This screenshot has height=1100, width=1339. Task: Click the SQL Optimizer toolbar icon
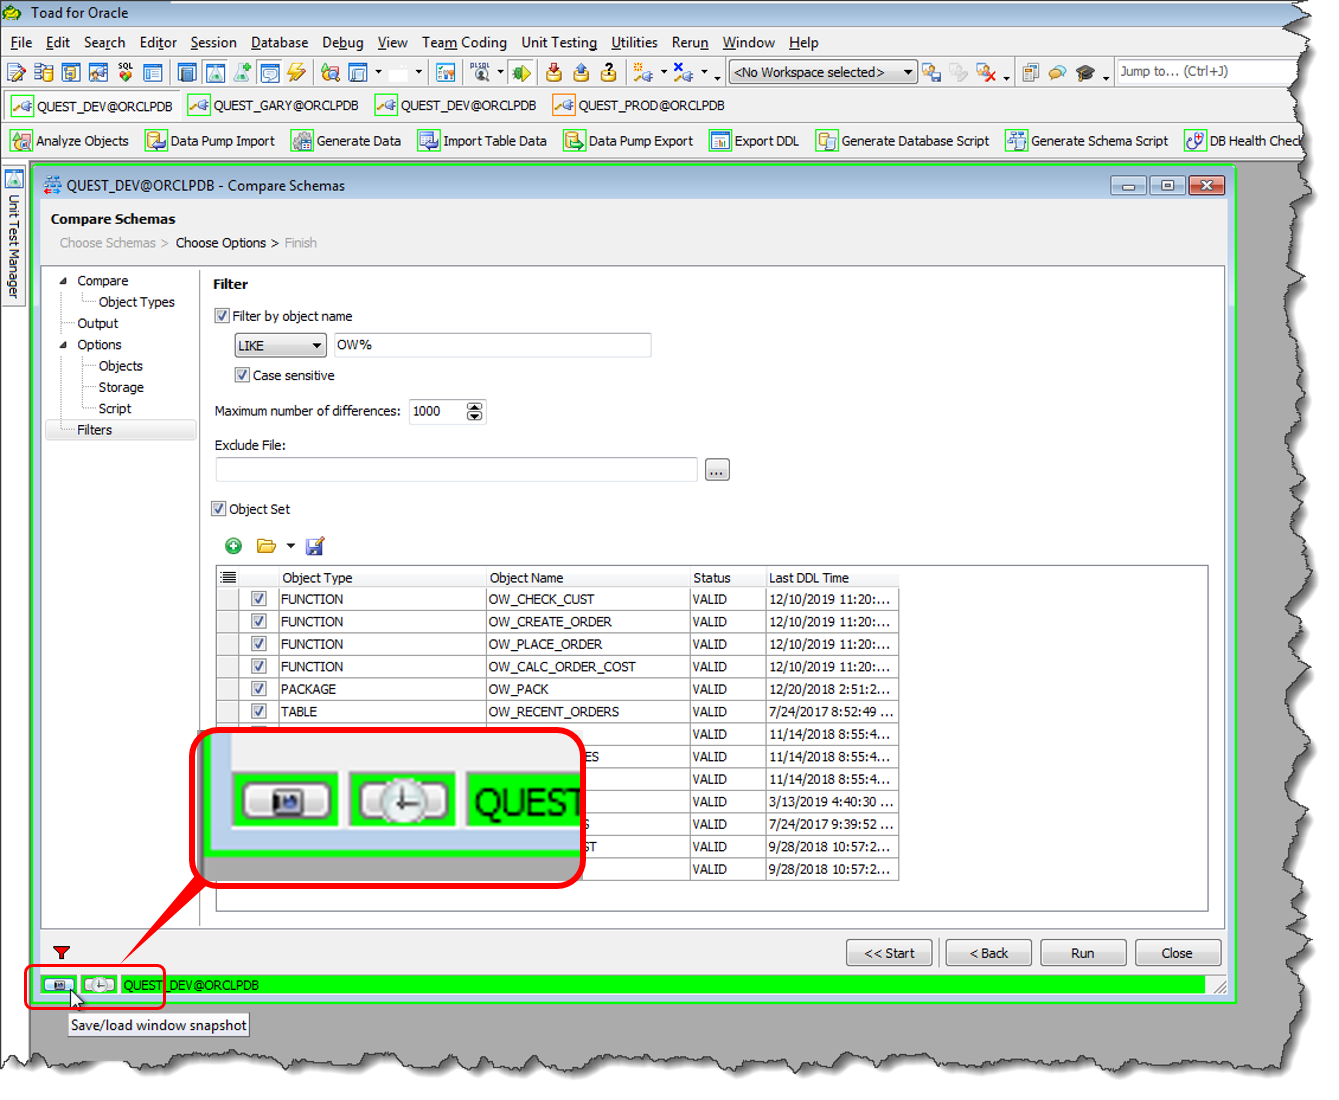coord(125,72)
